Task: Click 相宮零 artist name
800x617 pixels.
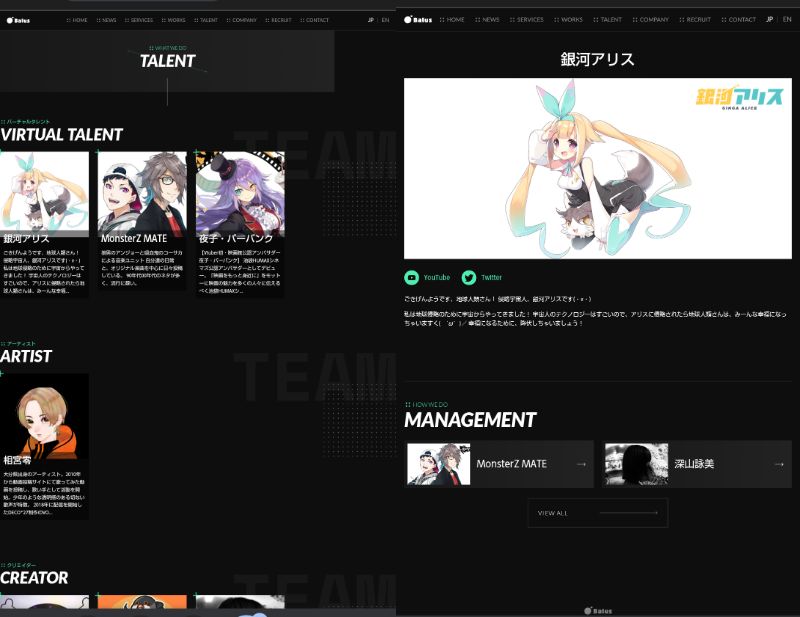Action: pyautogui.click(x=17, y=460)
